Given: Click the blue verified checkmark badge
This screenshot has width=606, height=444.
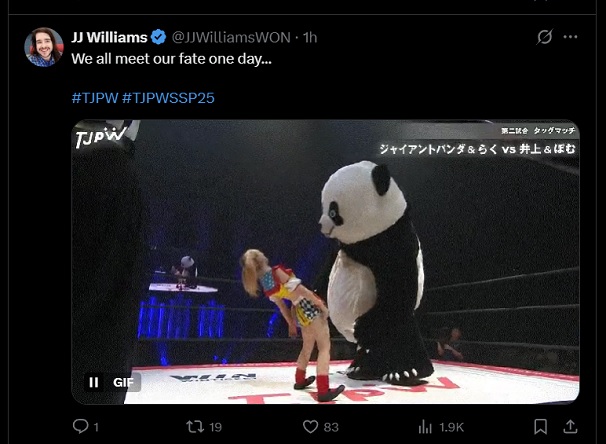Looking at the screenshot, I should [158, 37].
